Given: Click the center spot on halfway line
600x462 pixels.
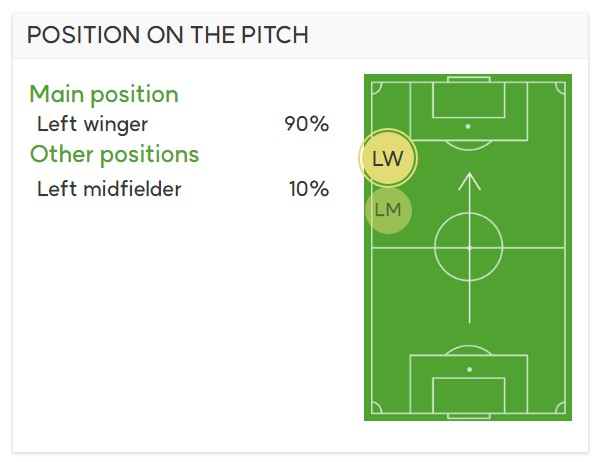Looking at the screenshot, I should point(470,248).
